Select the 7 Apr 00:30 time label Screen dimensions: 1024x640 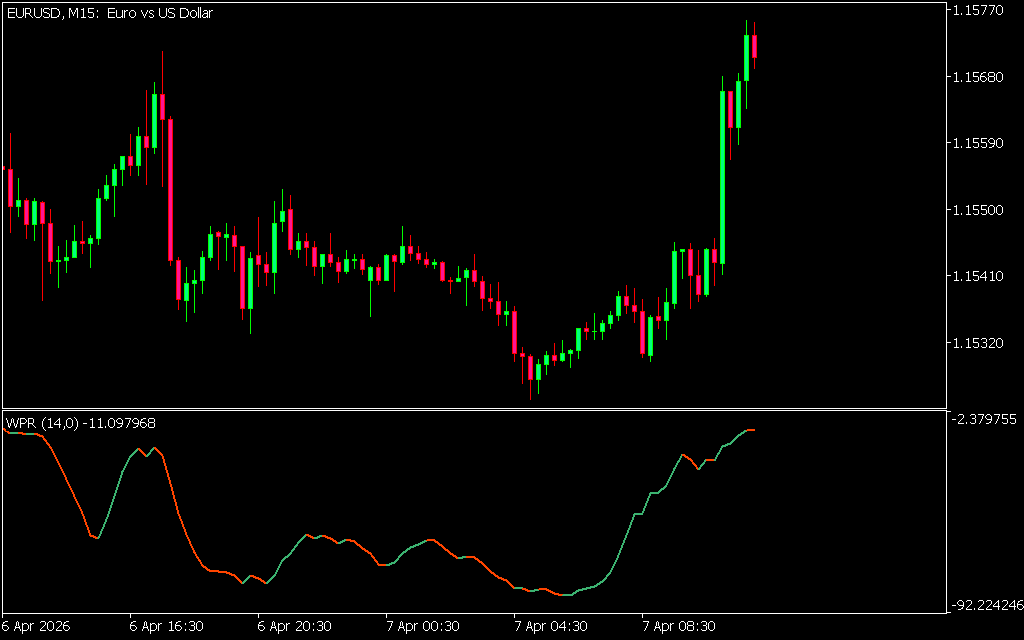click(x=422, y=627)
